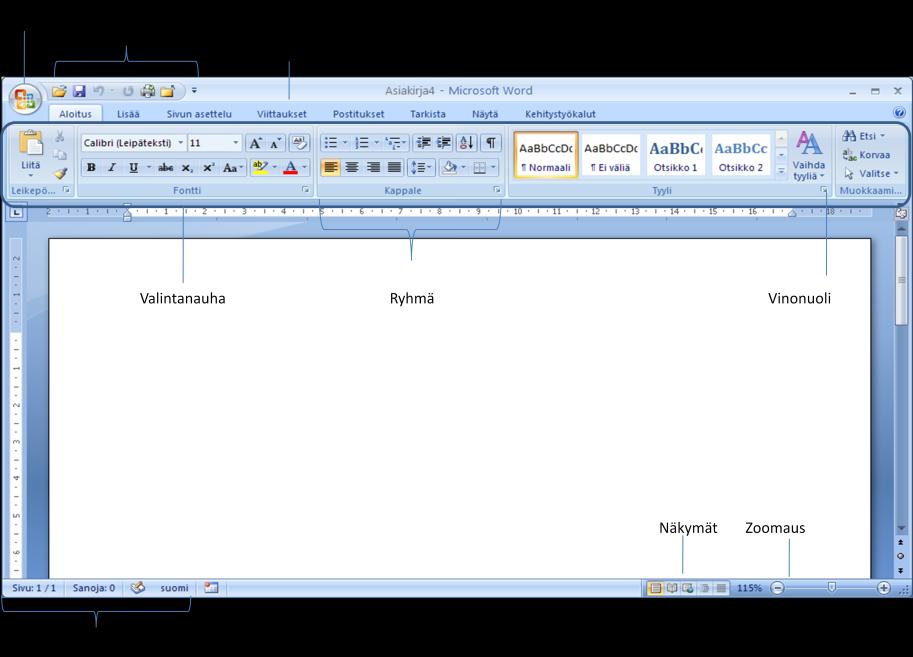Save the document with the floppy disk icon
This screenshot has height=657, width=913.
(79, 91)
